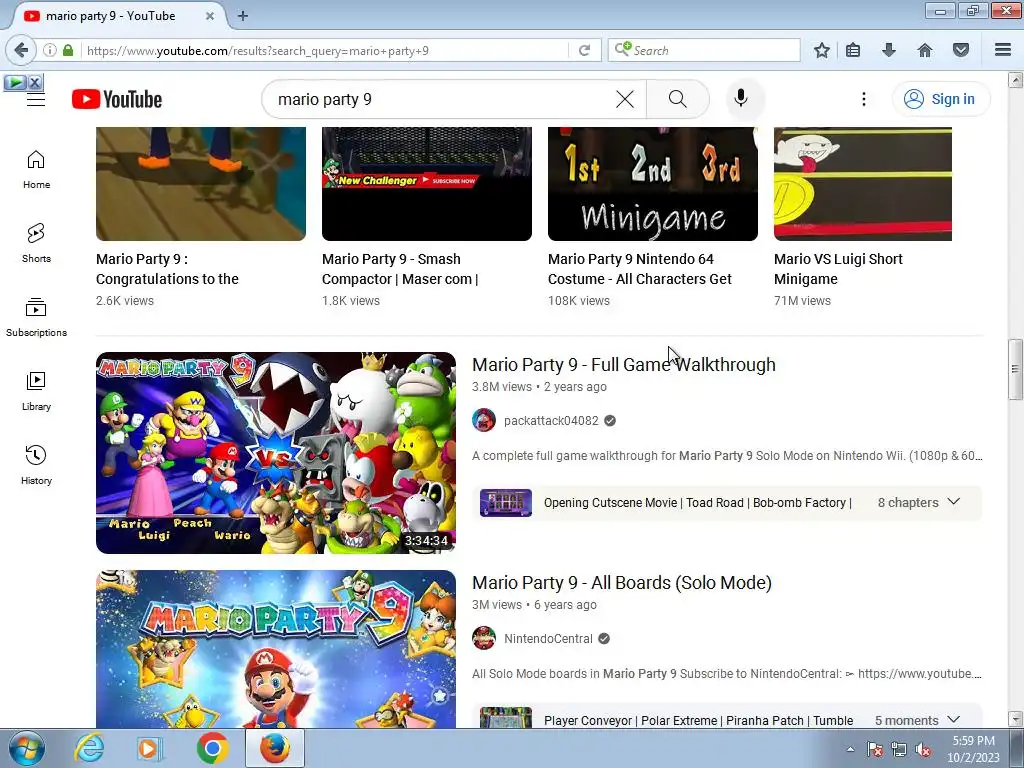Image resolution: width=1024 pixels, height=768 pixels.
Task: Open short Mario VS Luigi Short Minigame
Action: tap(838, 269)
